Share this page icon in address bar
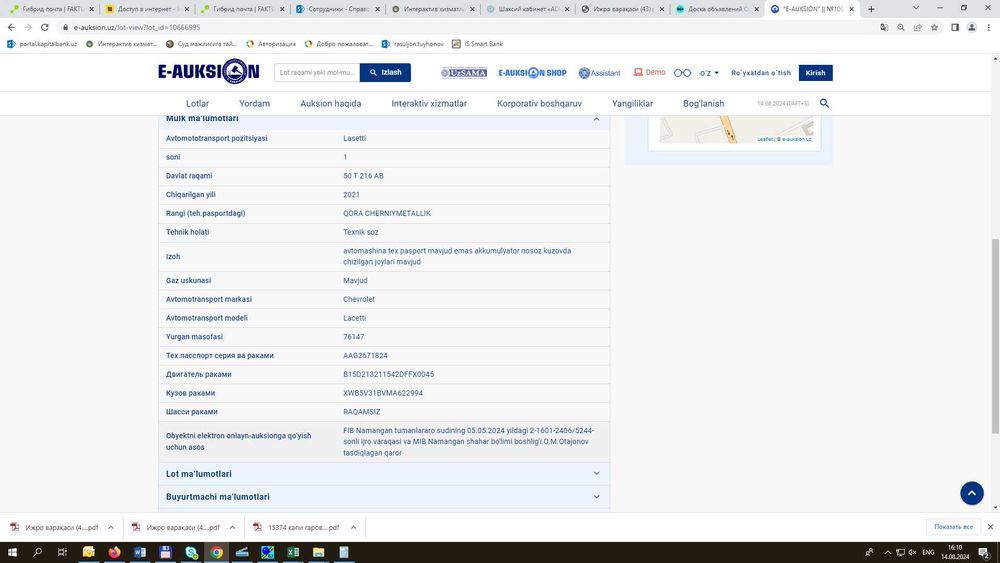 (x=917, y=27)
